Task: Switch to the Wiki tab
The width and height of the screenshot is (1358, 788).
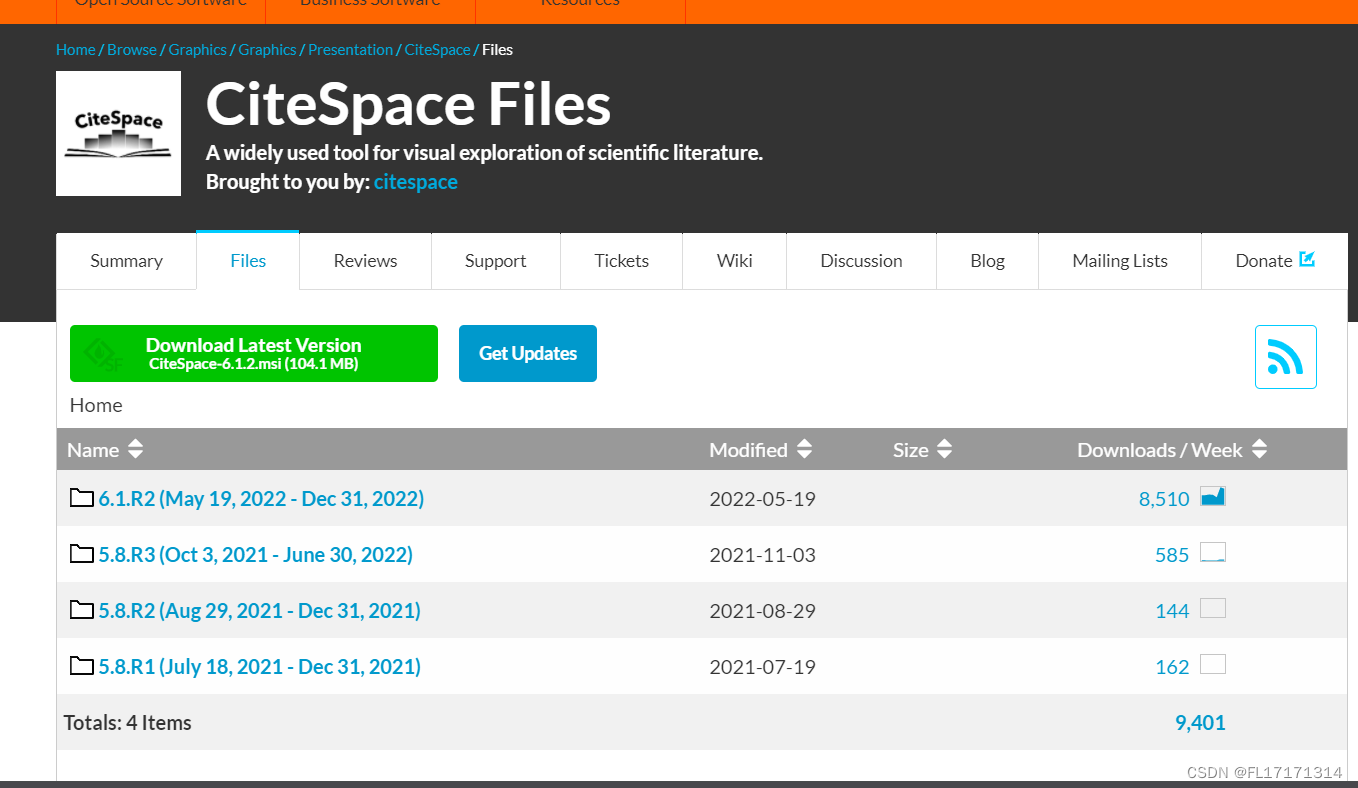Action: pos(734,261)
